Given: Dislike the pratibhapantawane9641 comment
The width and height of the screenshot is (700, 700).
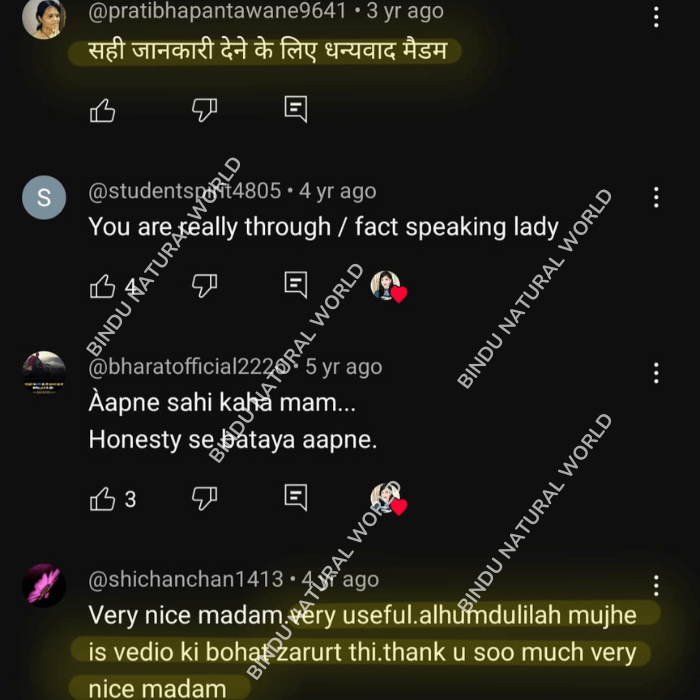Looking at the screenshot, I should pyautogui.click(x=204, y=109).
